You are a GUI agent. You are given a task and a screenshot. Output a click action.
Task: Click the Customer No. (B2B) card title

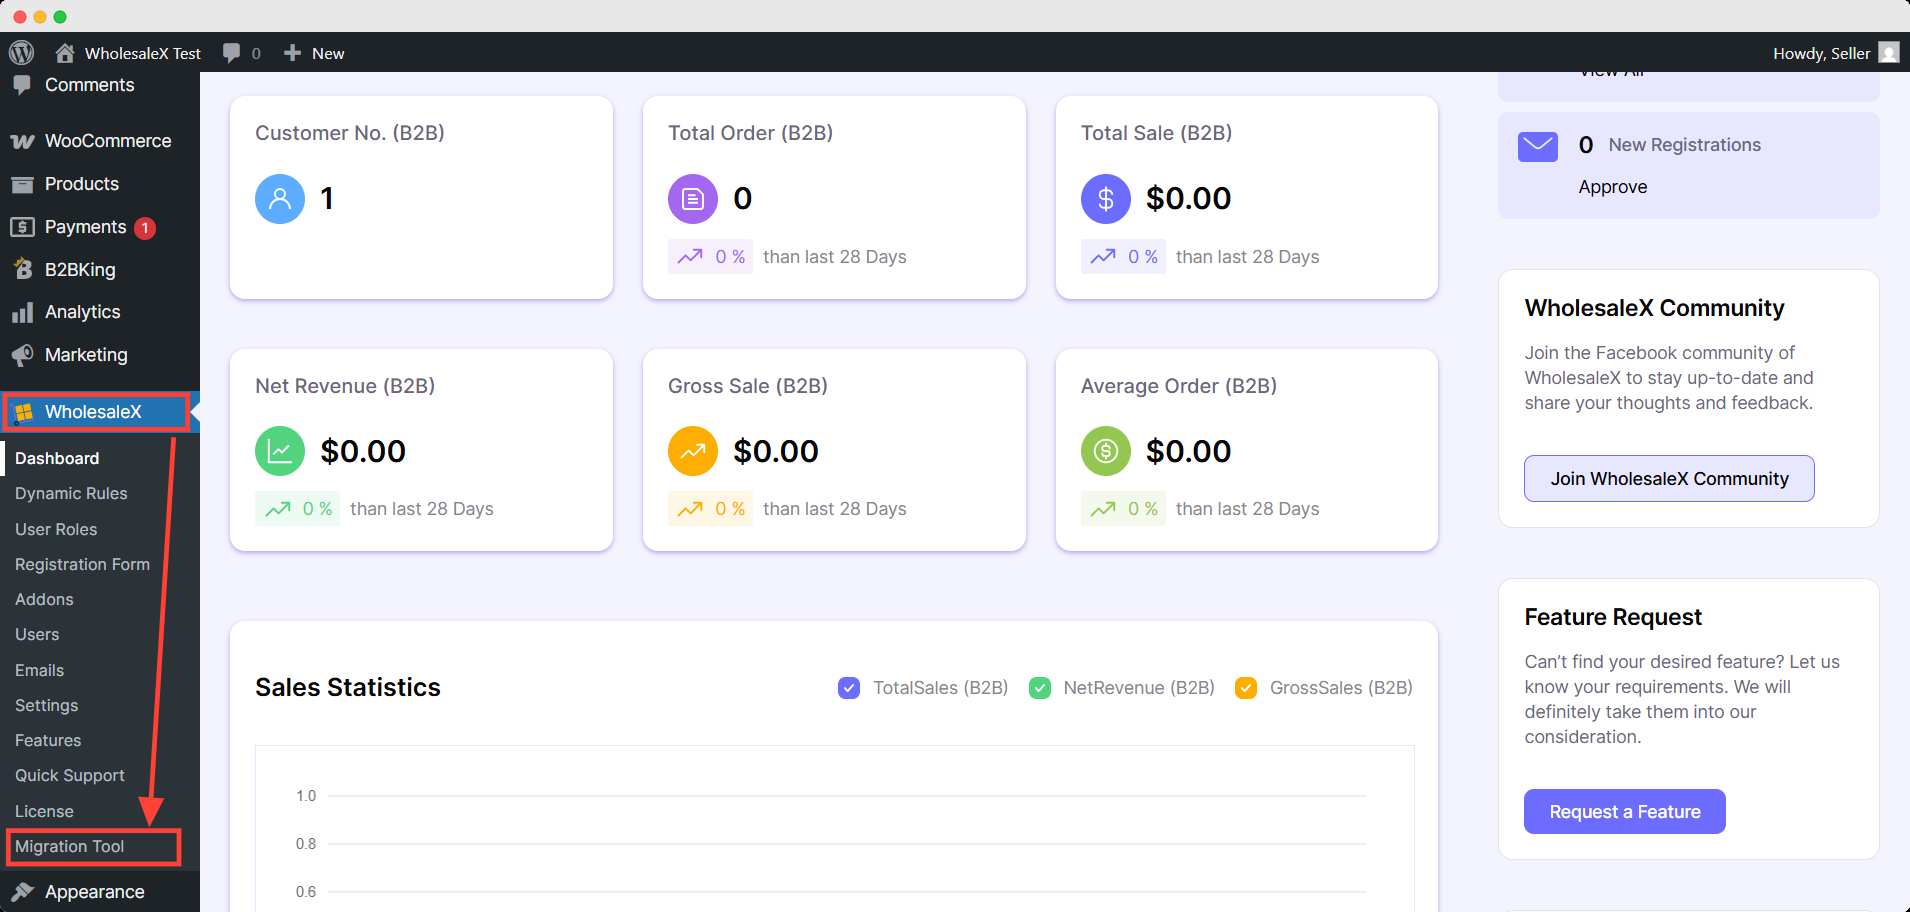pyautogui.click(x=350, y=133)
